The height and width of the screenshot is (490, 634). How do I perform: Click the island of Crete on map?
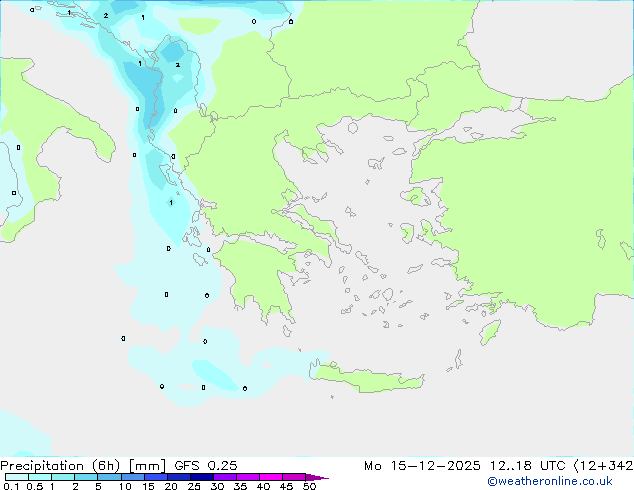(368, 379)
